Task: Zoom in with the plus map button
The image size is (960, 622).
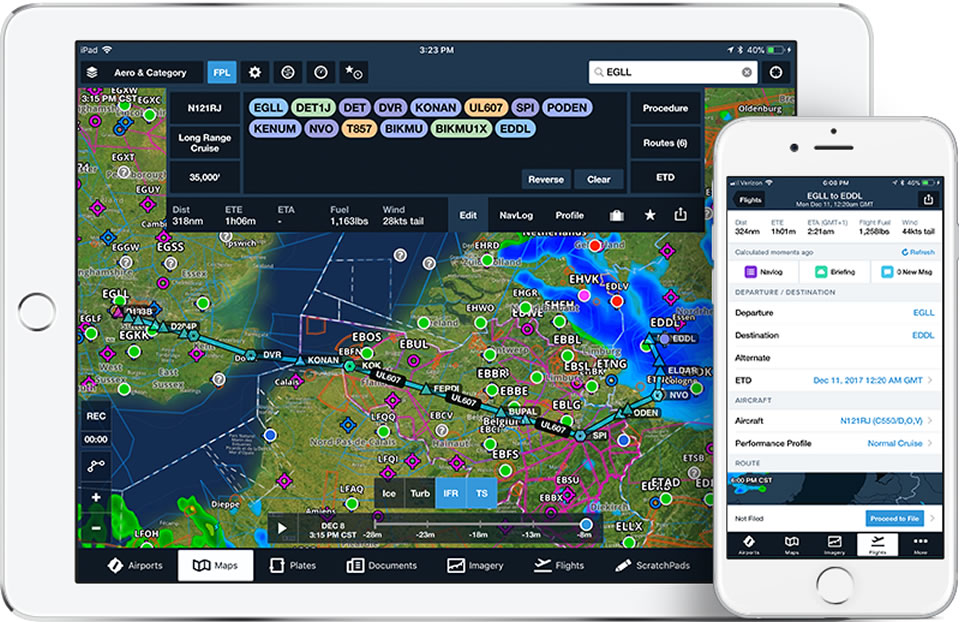Action: pyautogui.click(x=96, y=497)
